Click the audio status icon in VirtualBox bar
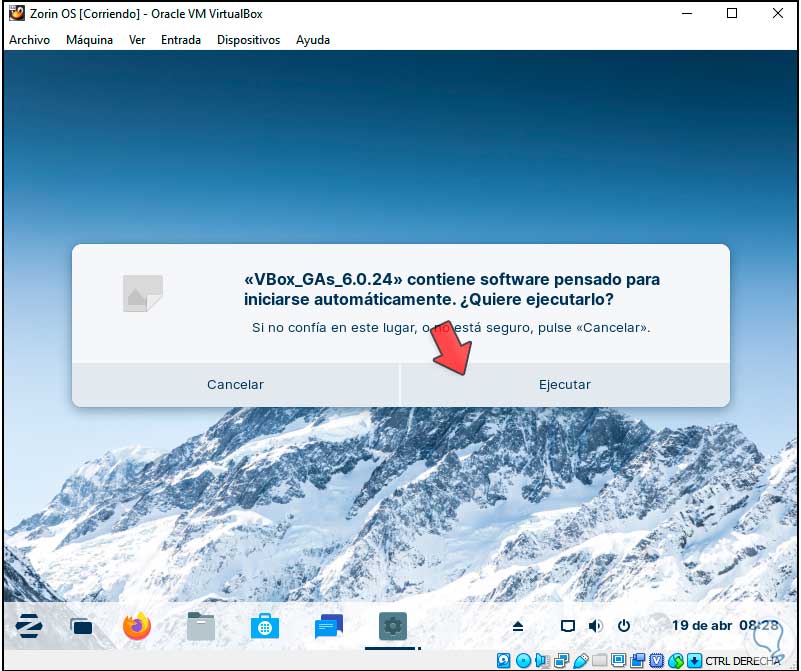 coord(543,661)
